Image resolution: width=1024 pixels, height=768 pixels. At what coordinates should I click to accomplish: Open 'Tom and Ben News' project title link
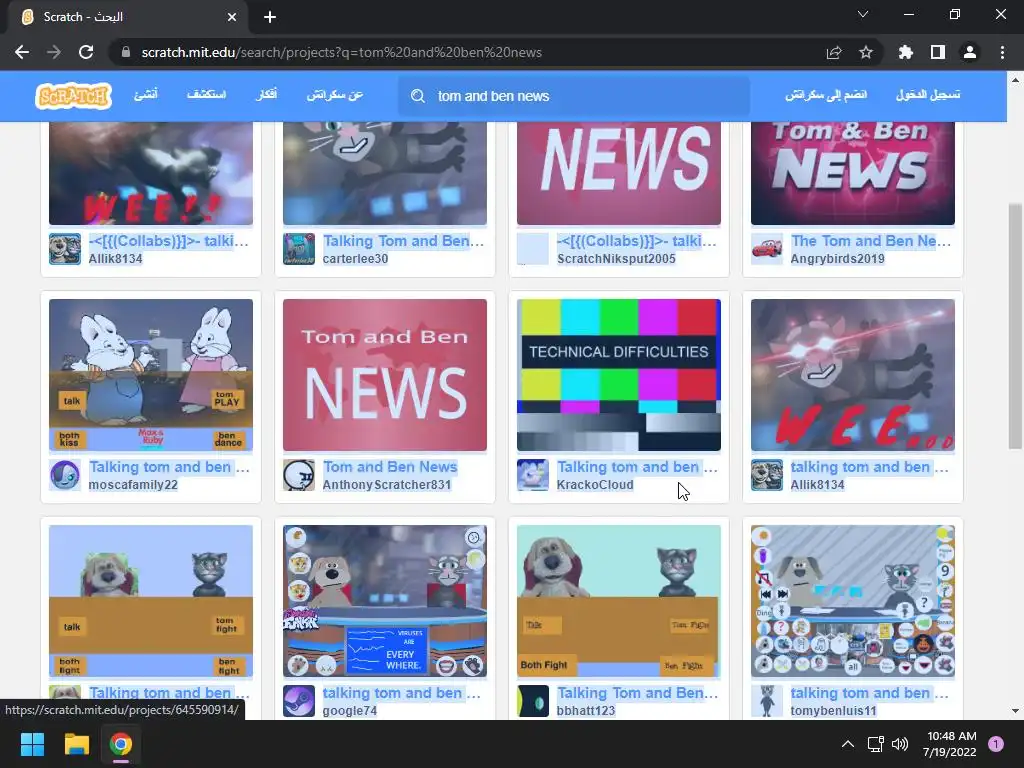(x=390, y=467)
